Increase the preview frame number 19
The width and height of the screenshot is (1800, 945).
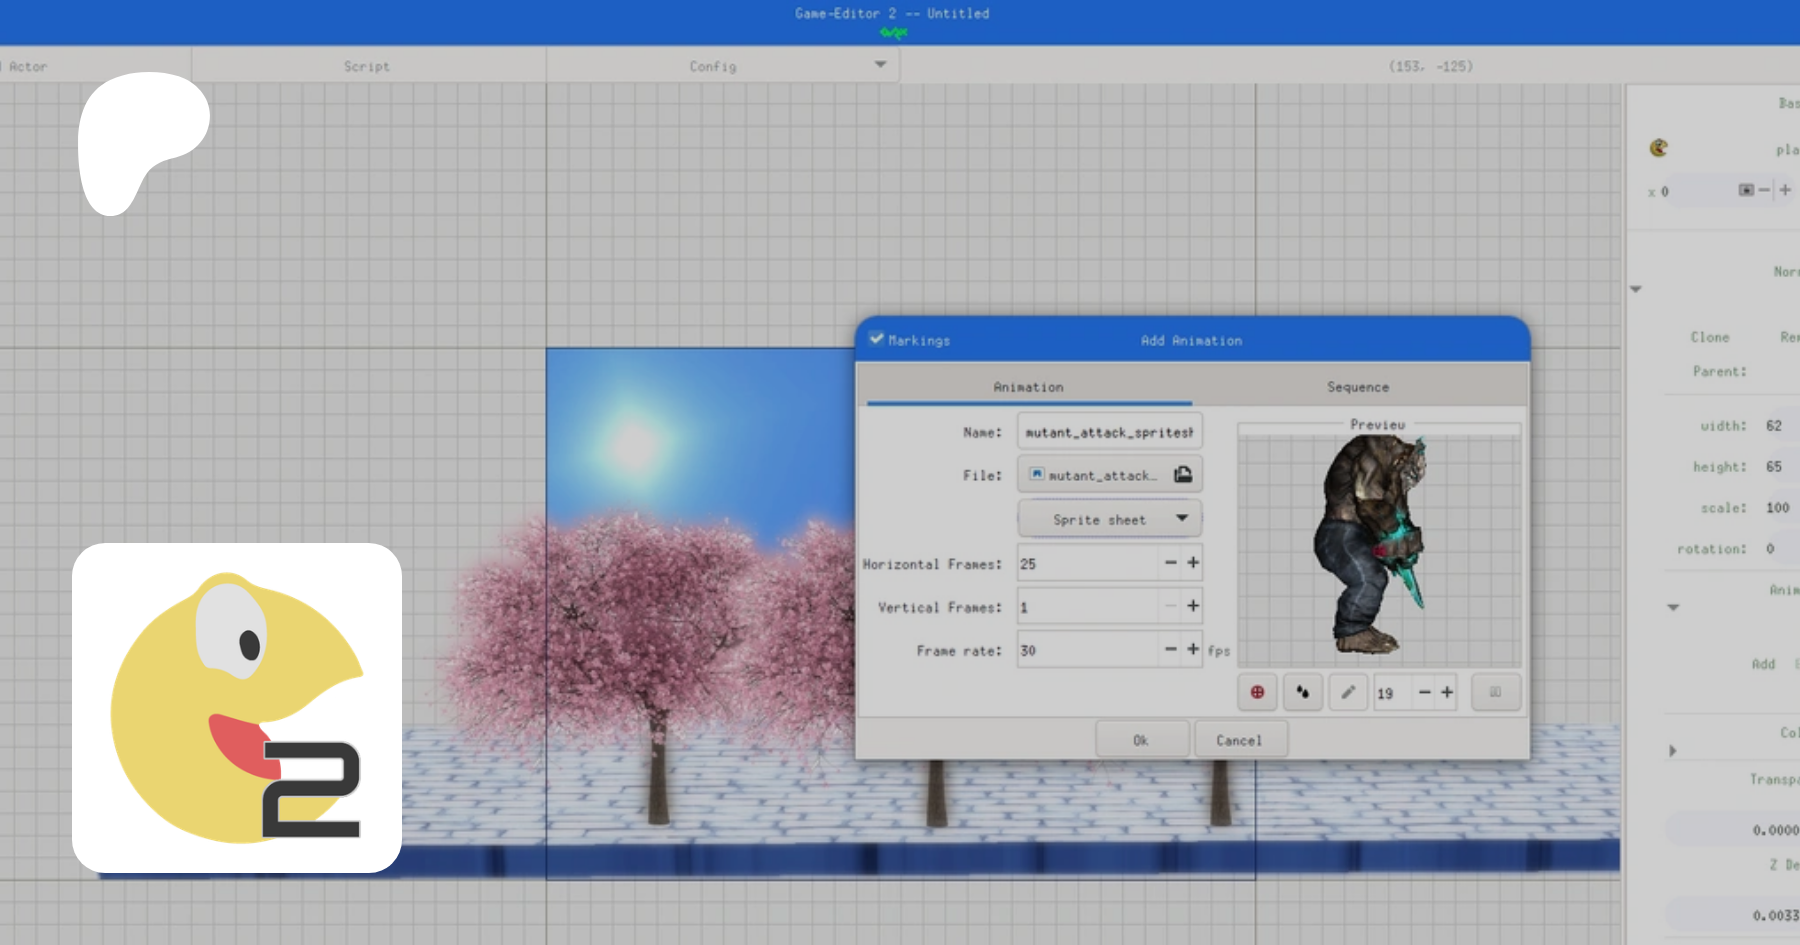point(1447,692)
